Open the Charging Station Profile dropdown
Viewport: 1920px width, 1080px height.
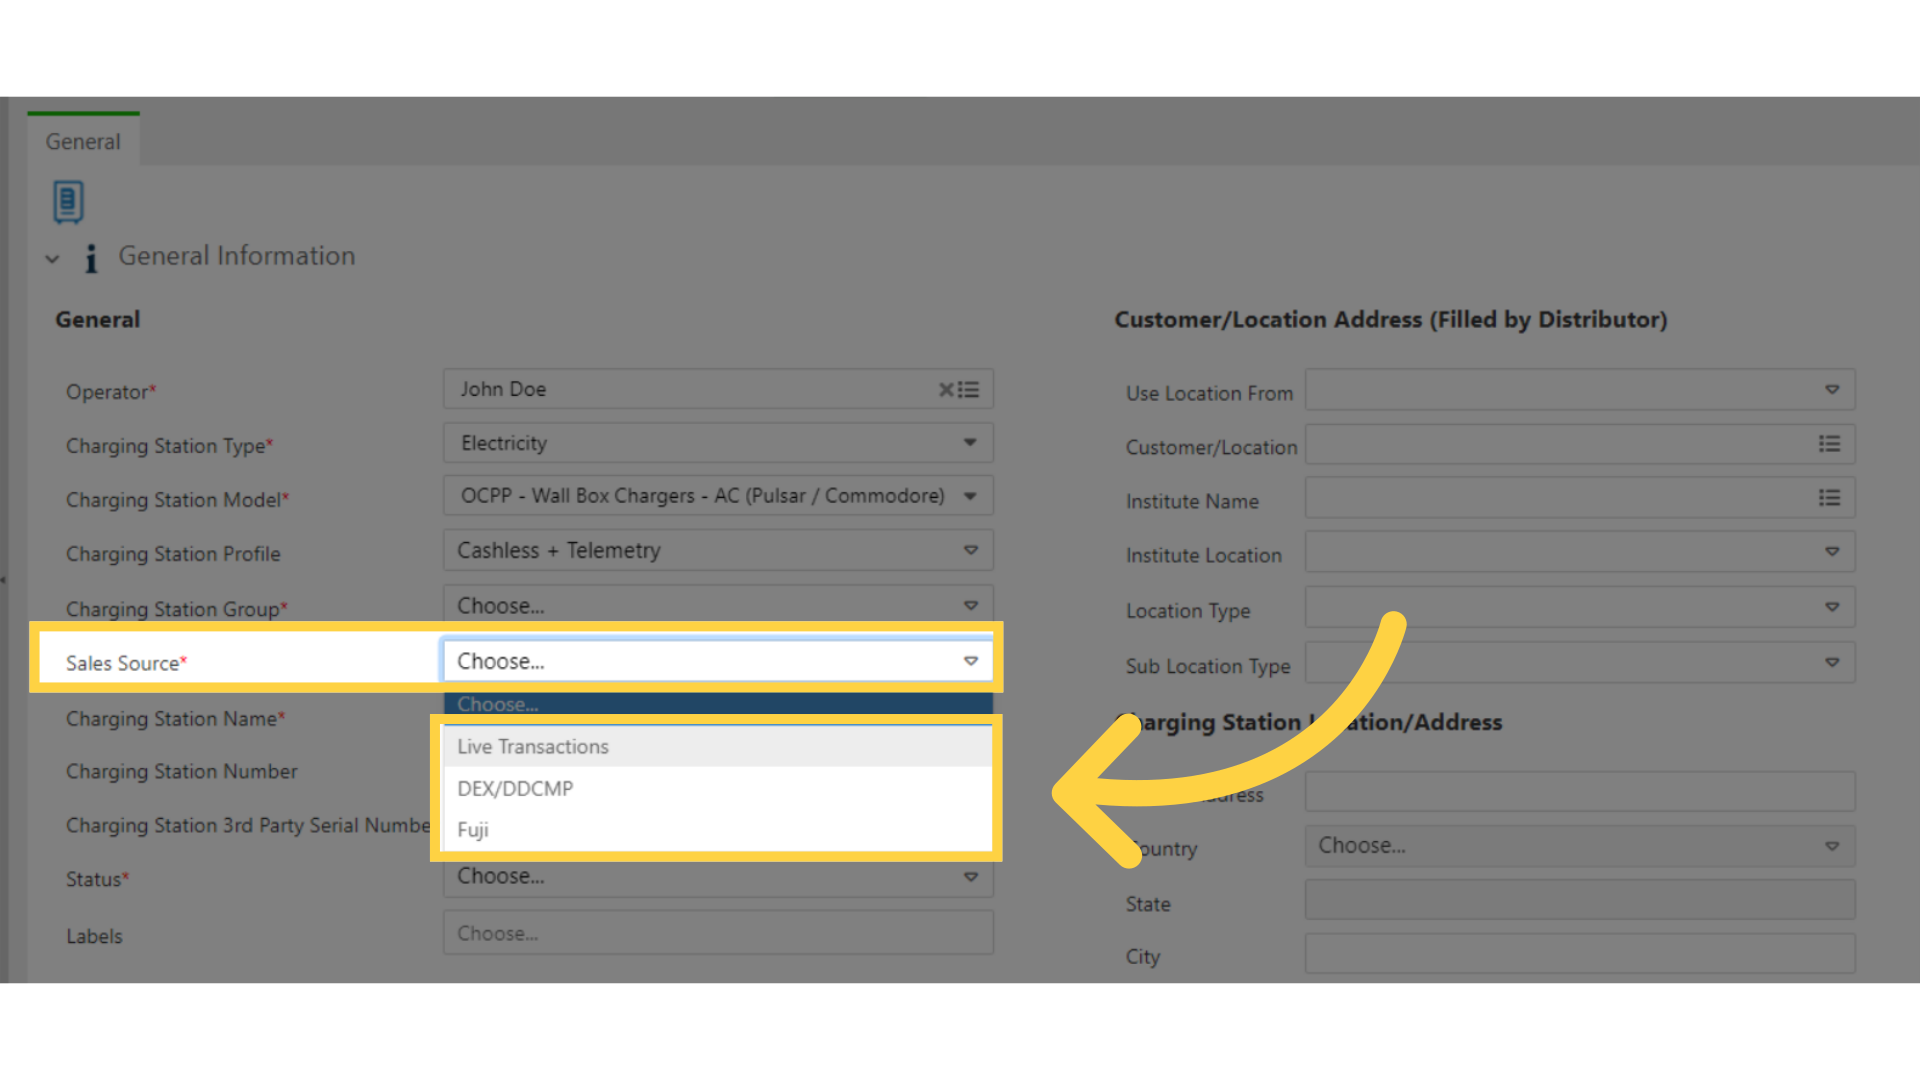tap(718, 550)
